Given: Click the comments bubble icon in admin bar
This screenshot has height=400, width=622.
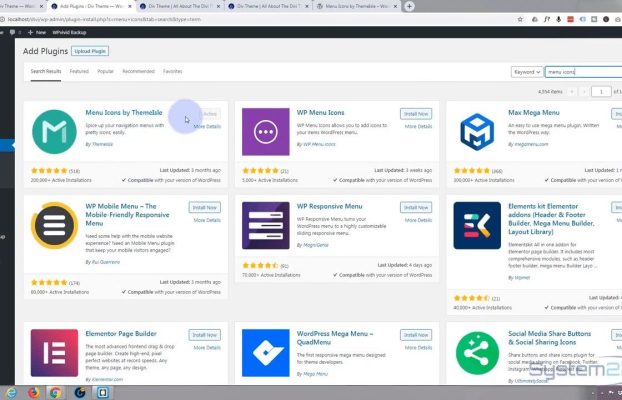Looking at the screenshot, I should [12, 33].
